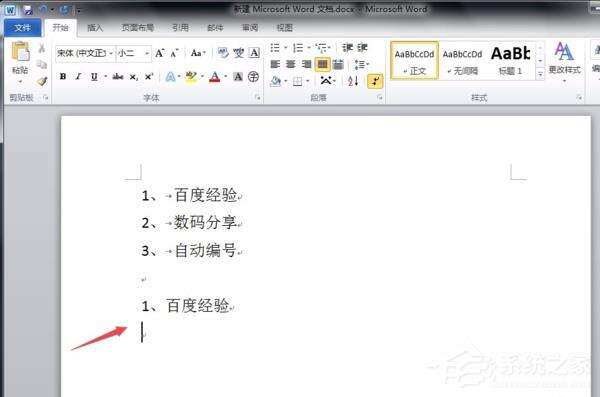Open the Asian layout icon
The width and height of the screenshot is (600, 397).
tap(326, 80)
